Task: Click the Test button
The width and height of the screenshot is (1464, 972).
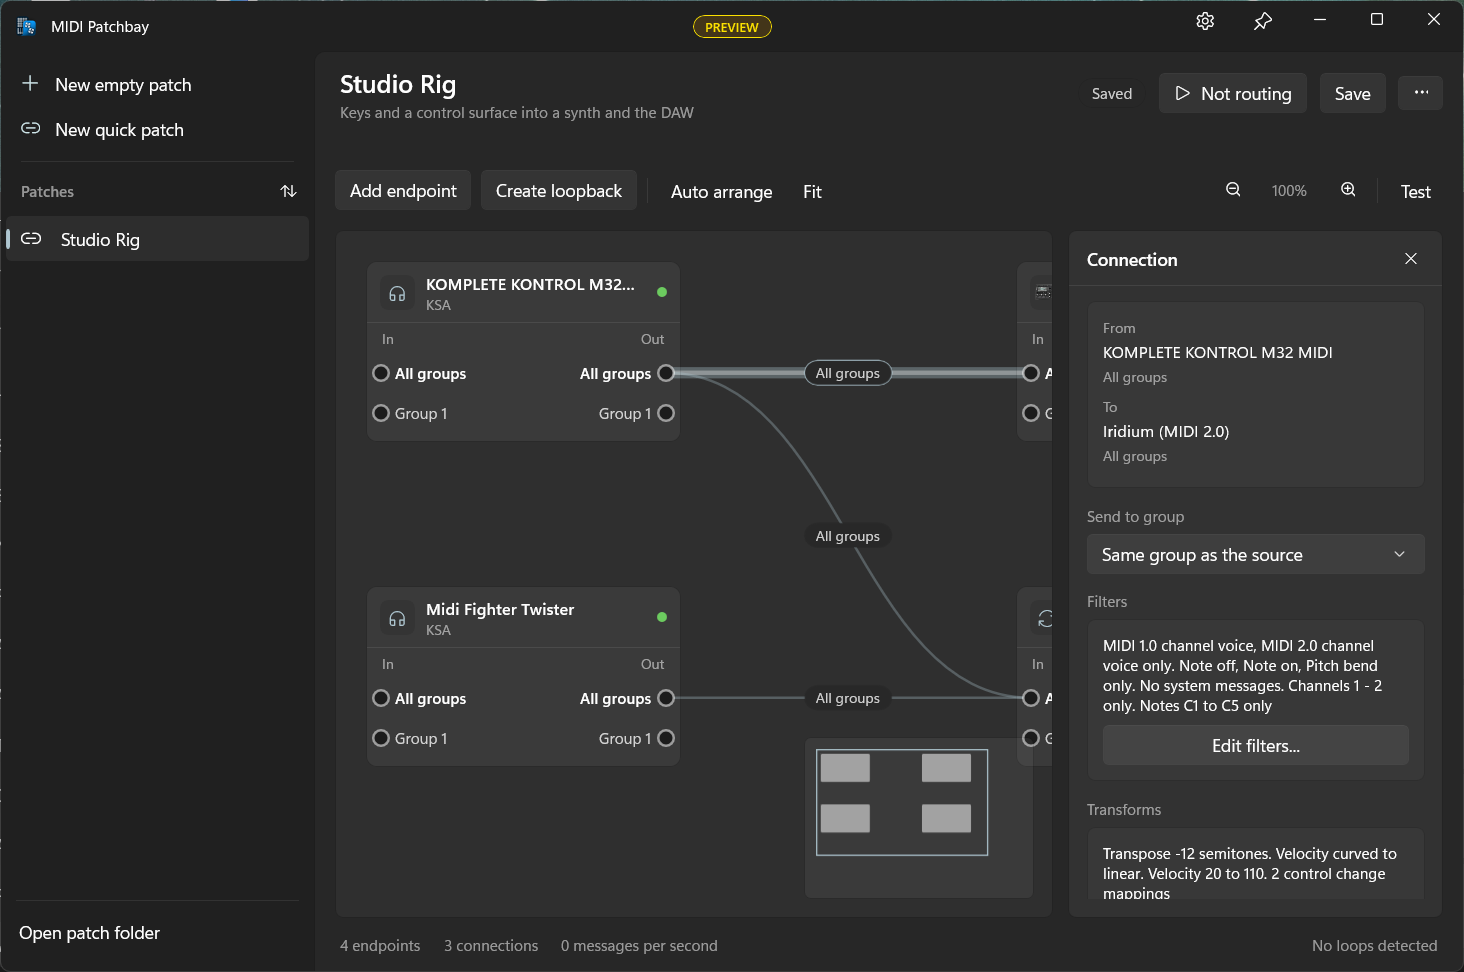Action: (x=1415, y=192)
